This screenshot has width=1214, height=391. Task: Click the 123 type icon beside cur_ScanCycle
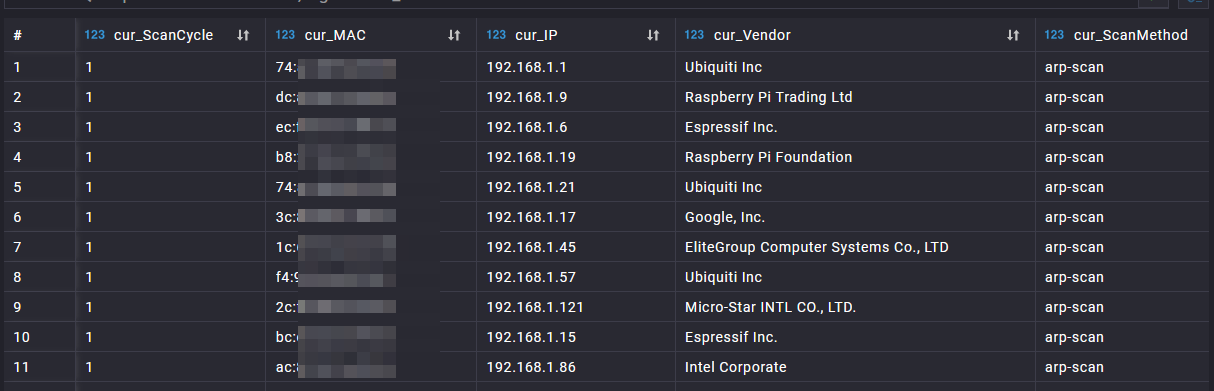pos(95,35)
